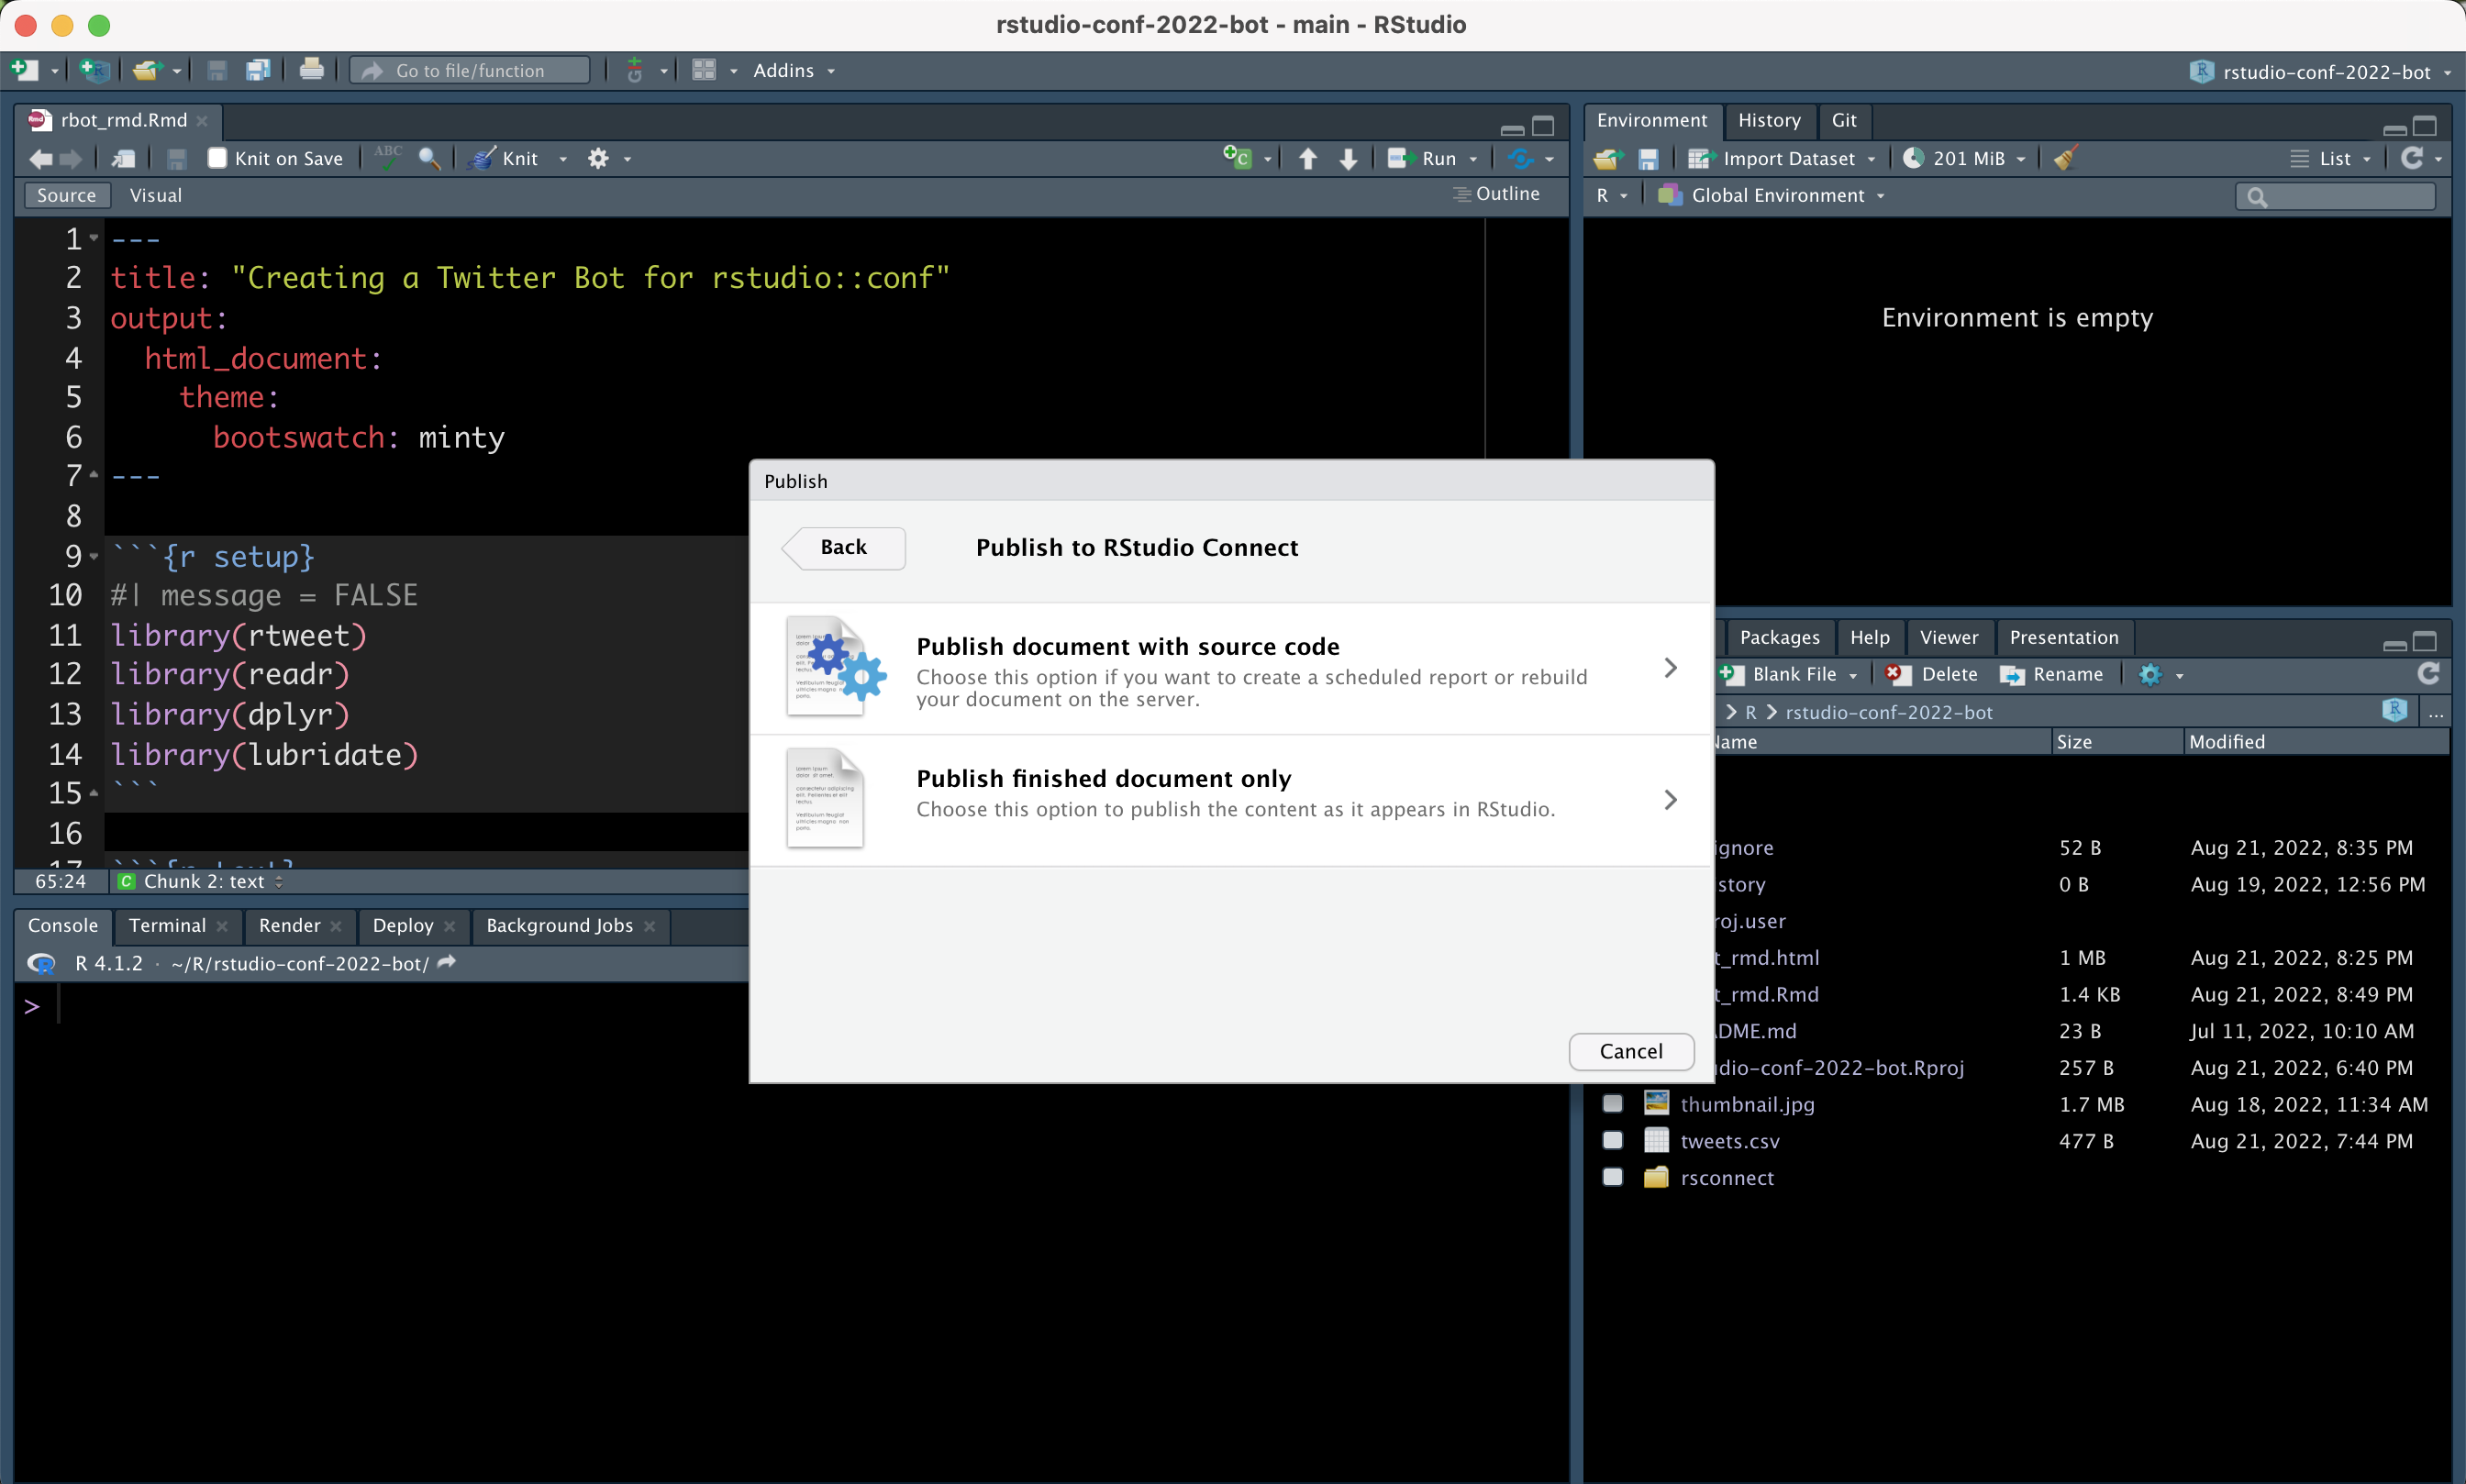Image resolution: width=2466 pixels, height=1484 pixels.
Task: Click Save workspace icon in Environment
Action: click(1649, 158)
